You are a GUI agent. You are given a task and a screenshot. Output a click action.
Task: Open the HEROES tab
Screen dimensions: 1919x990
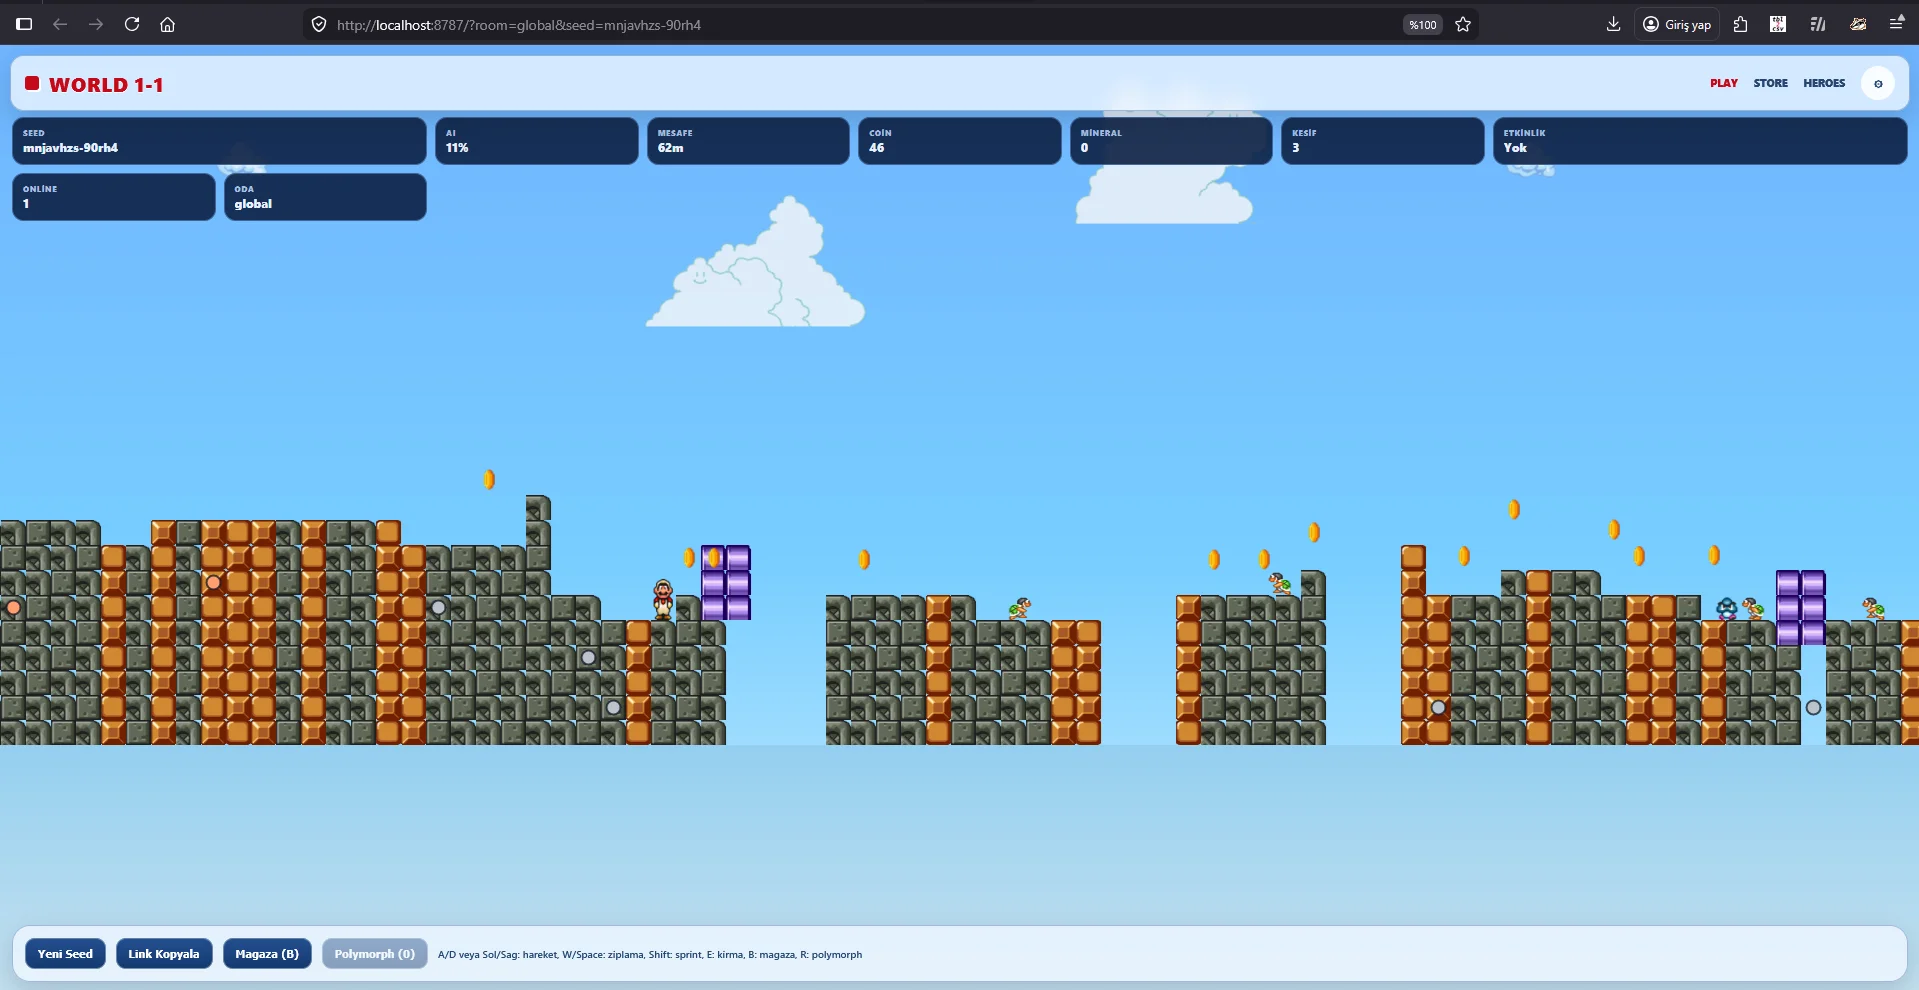point(1824,84)
